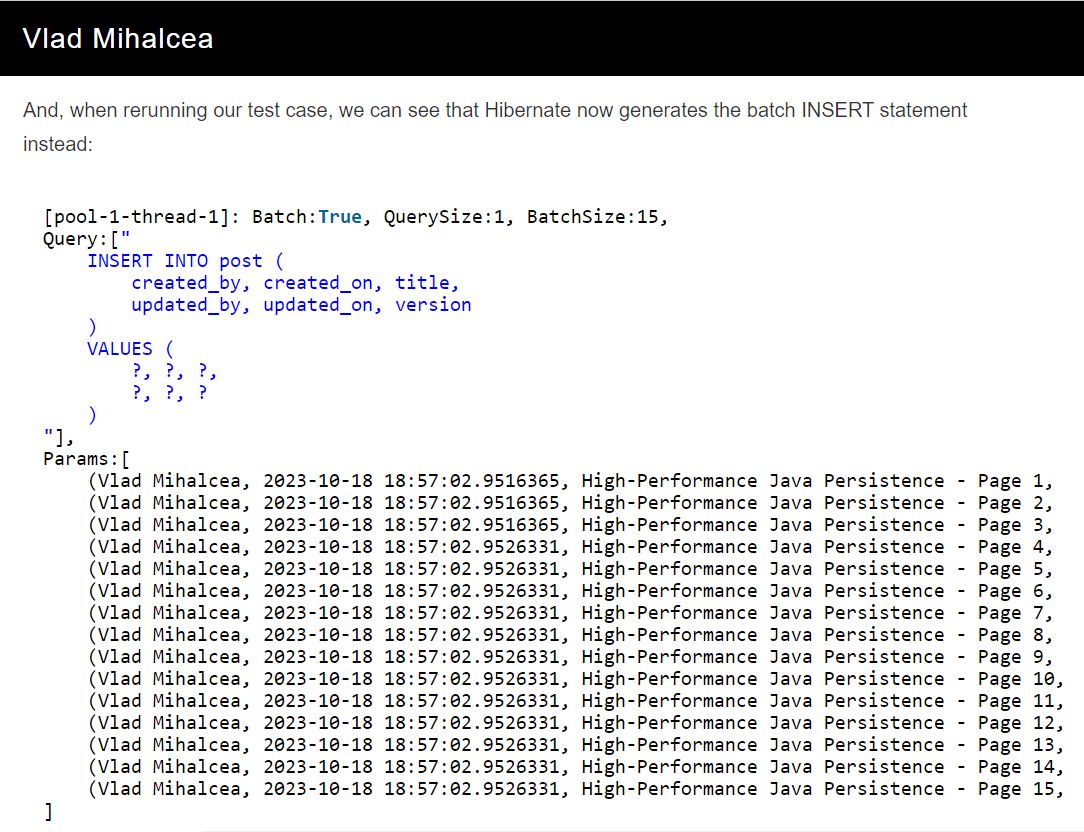The image size is (1084, 832).
Task: Click the Page 1 parameter row
Action: pyautogui.click(x=570, y=481)
